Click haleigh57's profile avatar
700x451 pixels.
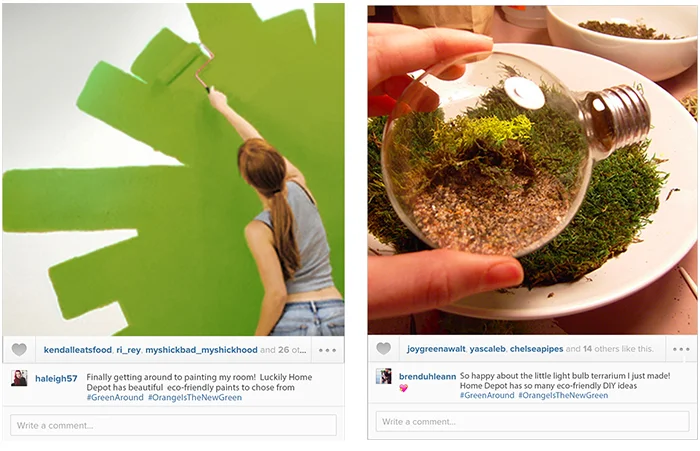pyautogui.click(x=19, y=378)
